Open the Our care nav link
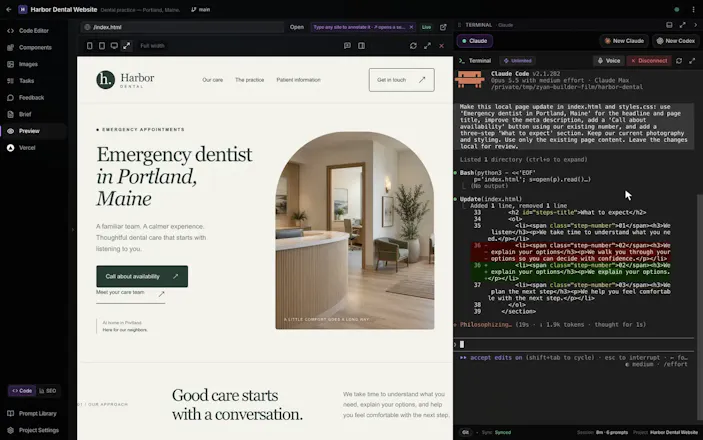The height and width of the screenshot is (440, 703). click(x=213, y=80)
